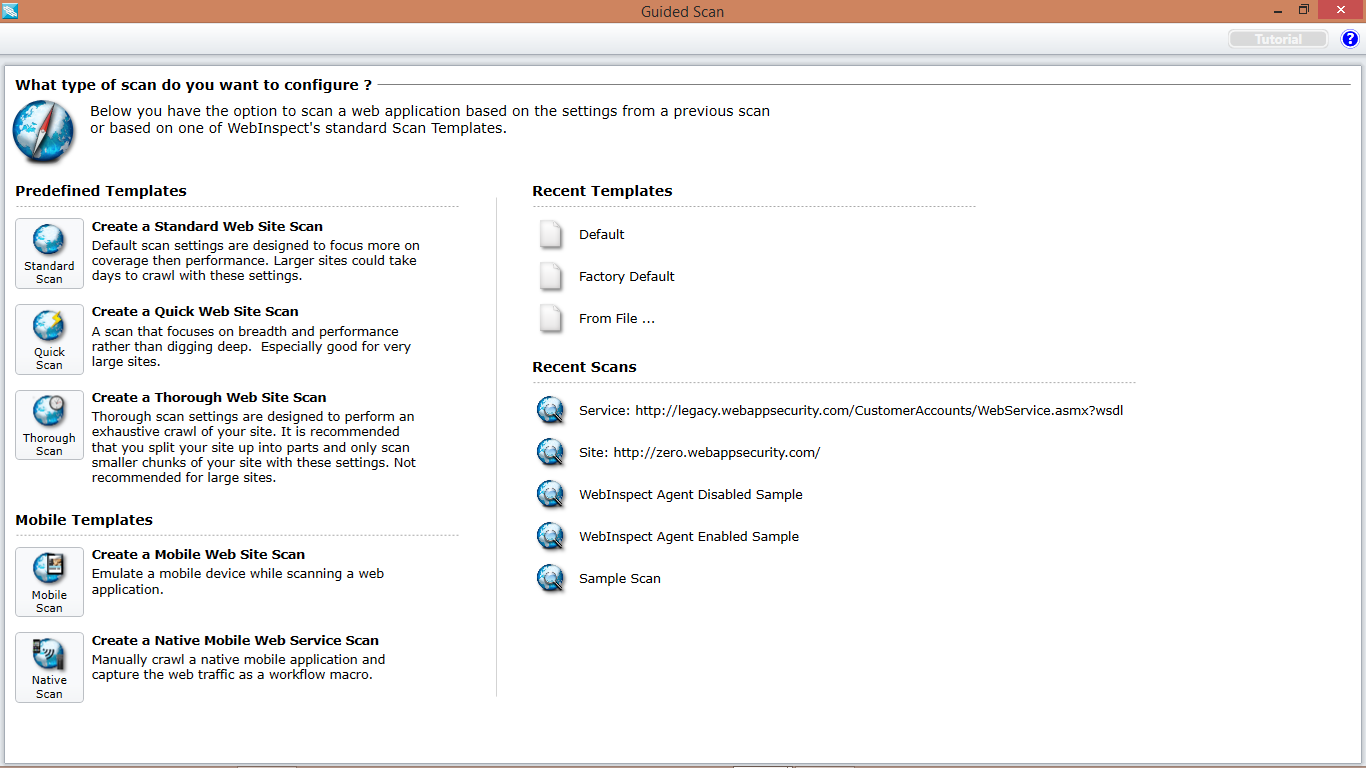
Task: Click the Standard Scan icon button
Action: (x=49, y=254)
